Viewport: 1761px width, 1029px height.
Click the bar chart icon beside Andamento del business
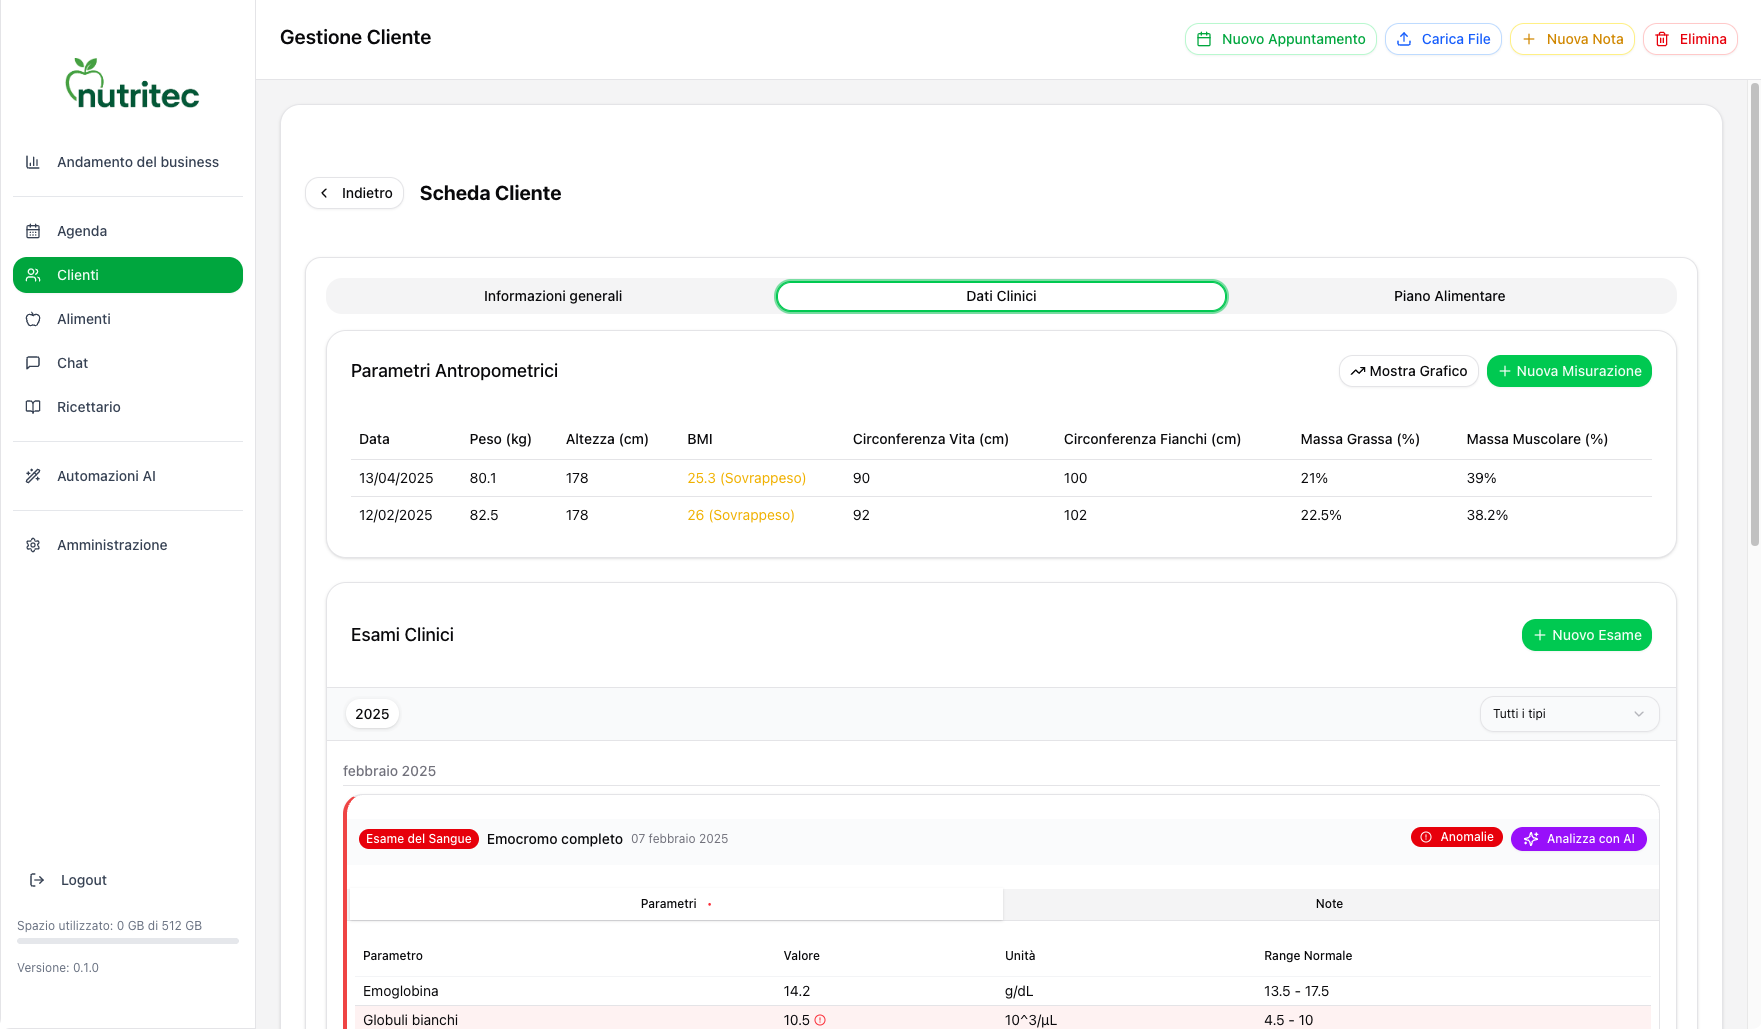tap(33, 162)
